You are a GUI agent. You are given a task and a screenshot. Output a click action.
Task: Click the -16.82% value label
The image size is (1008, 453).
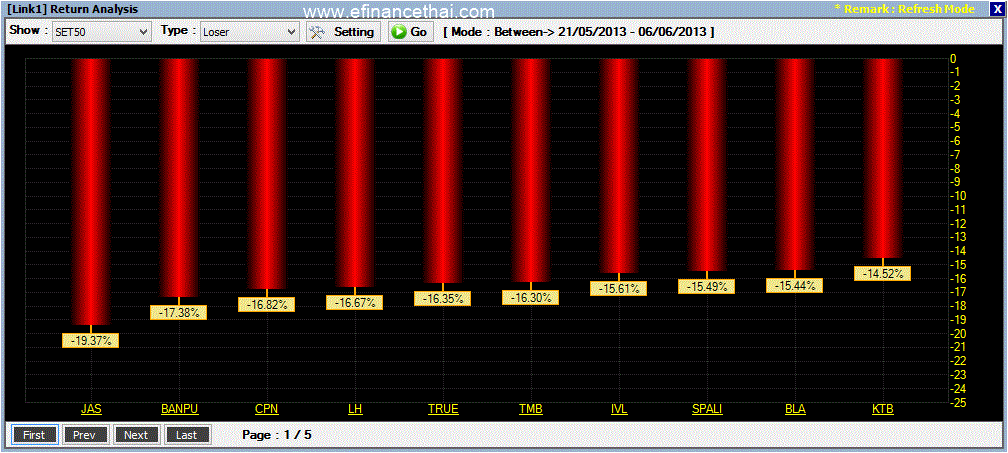(267, 305)
